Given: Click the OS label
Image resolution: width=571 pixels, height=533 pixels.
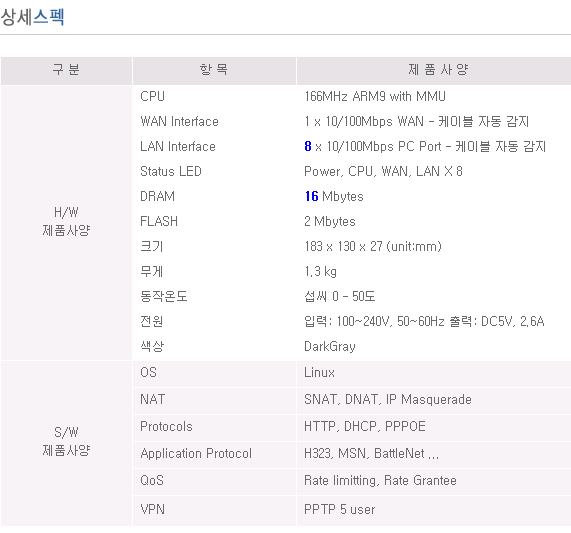Looking at the screenshot, I should (149, 372).
